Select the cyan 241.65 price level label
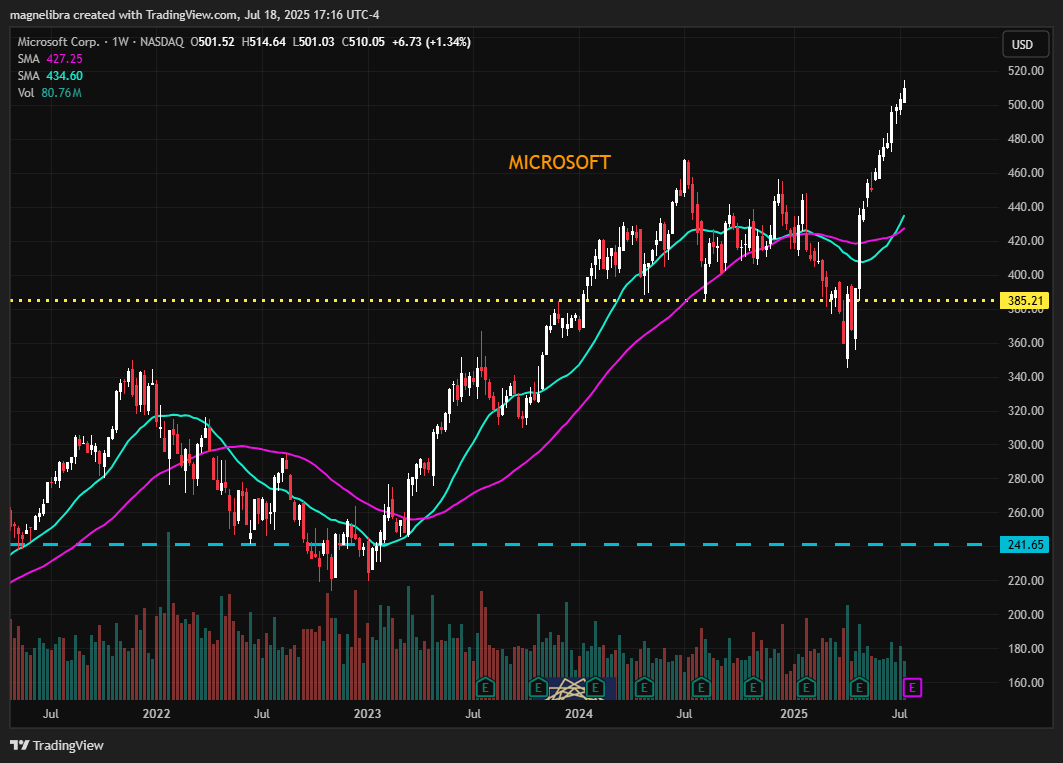This screenshot has height=763, width=1063. (x=1024, y=545)
